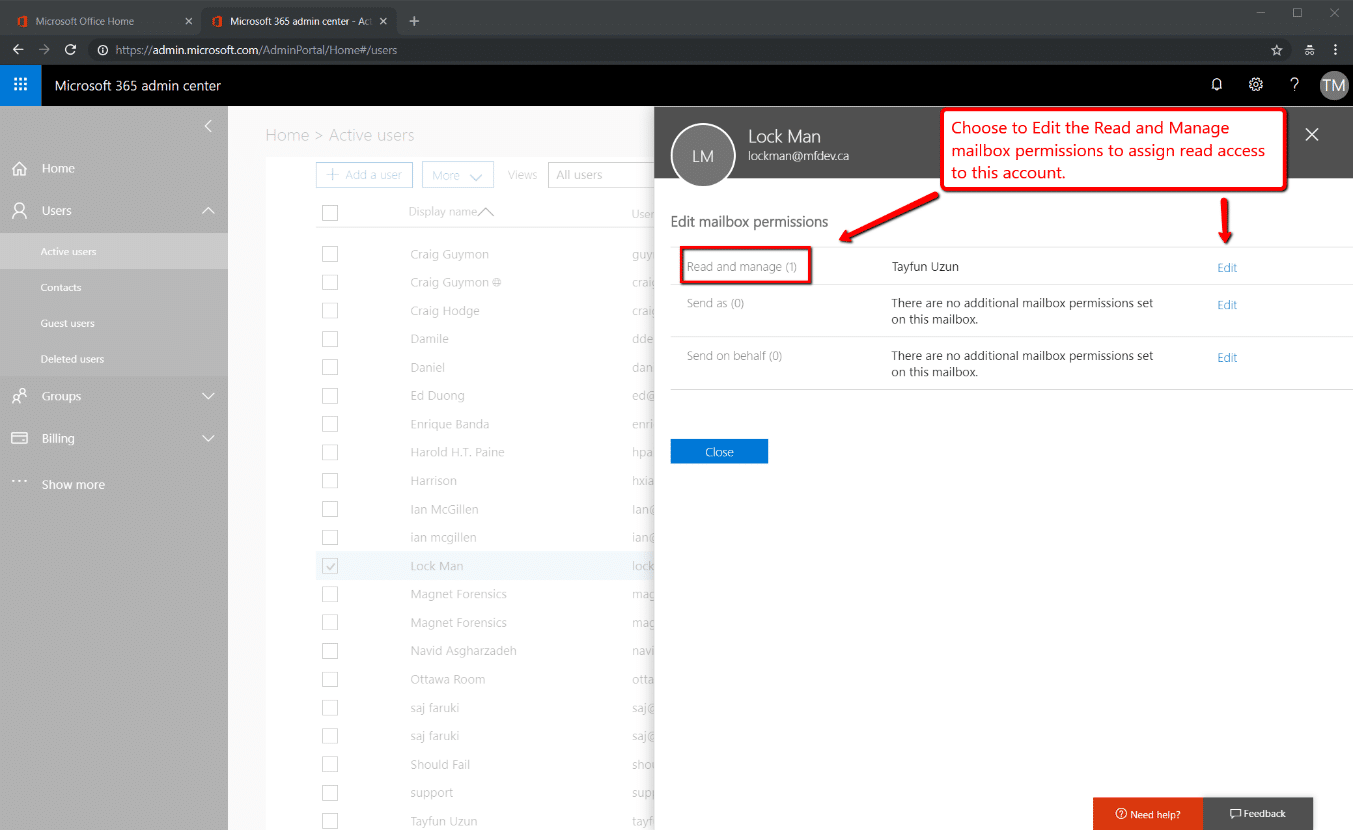The width and height of the screenshot is (1353, 830).
Task: Uncheck the Lock Man checkbox
Action: [x=330, y=566]
